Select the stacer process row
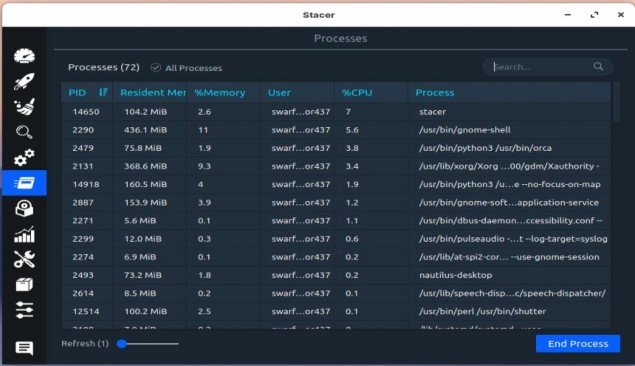The height and width of the screenshot is (366, 635). [336, 112]
